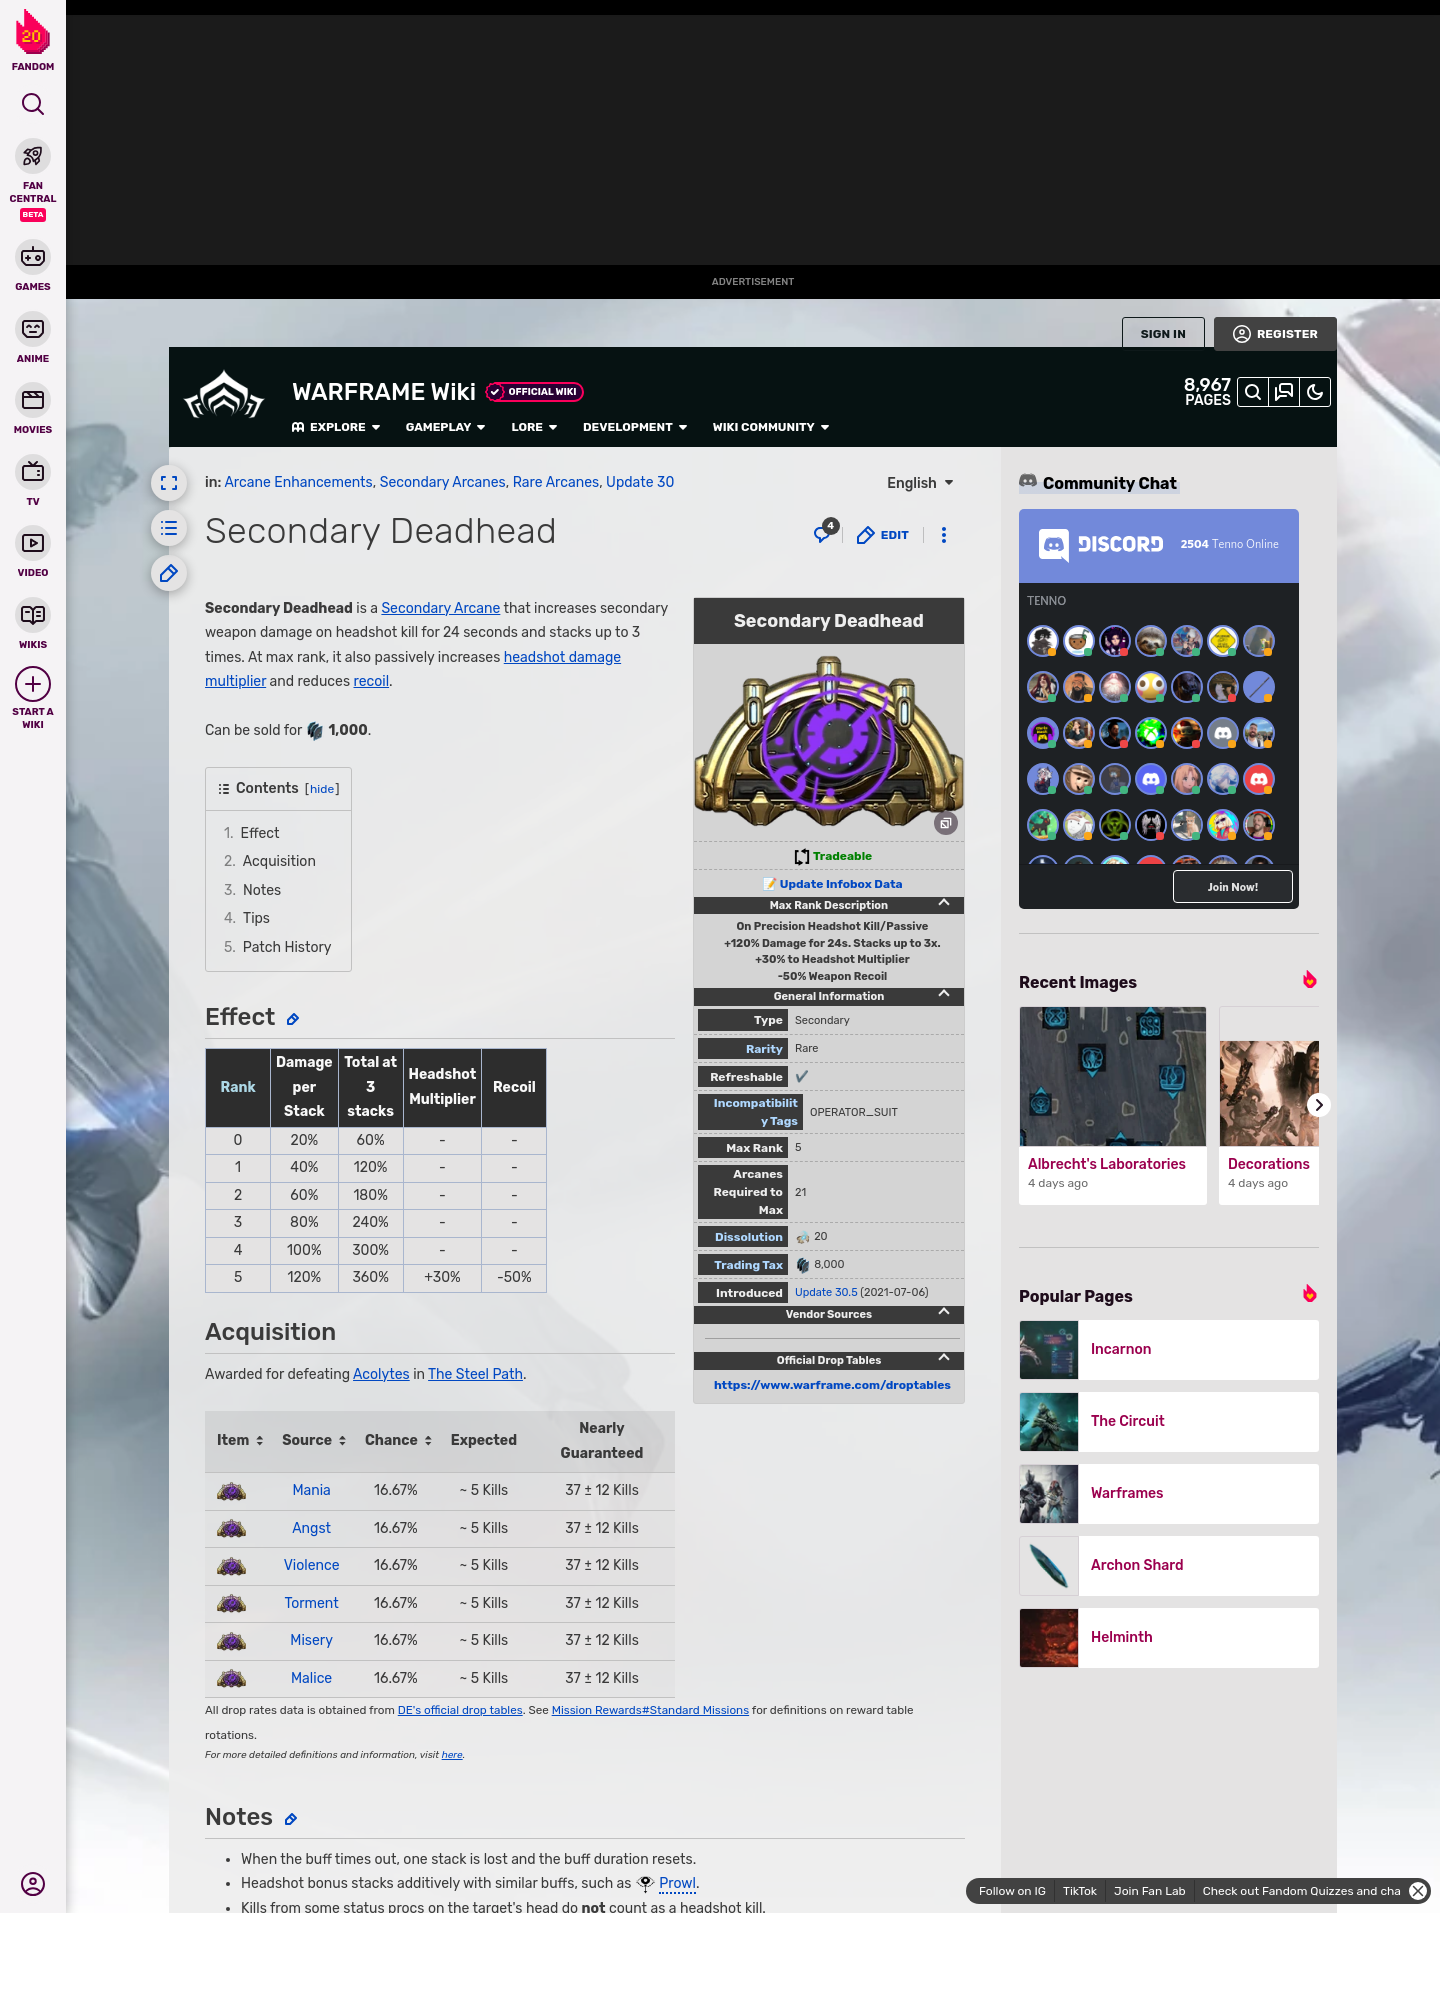
Task: Collapse the General Information section
Action: click(944, 994)
